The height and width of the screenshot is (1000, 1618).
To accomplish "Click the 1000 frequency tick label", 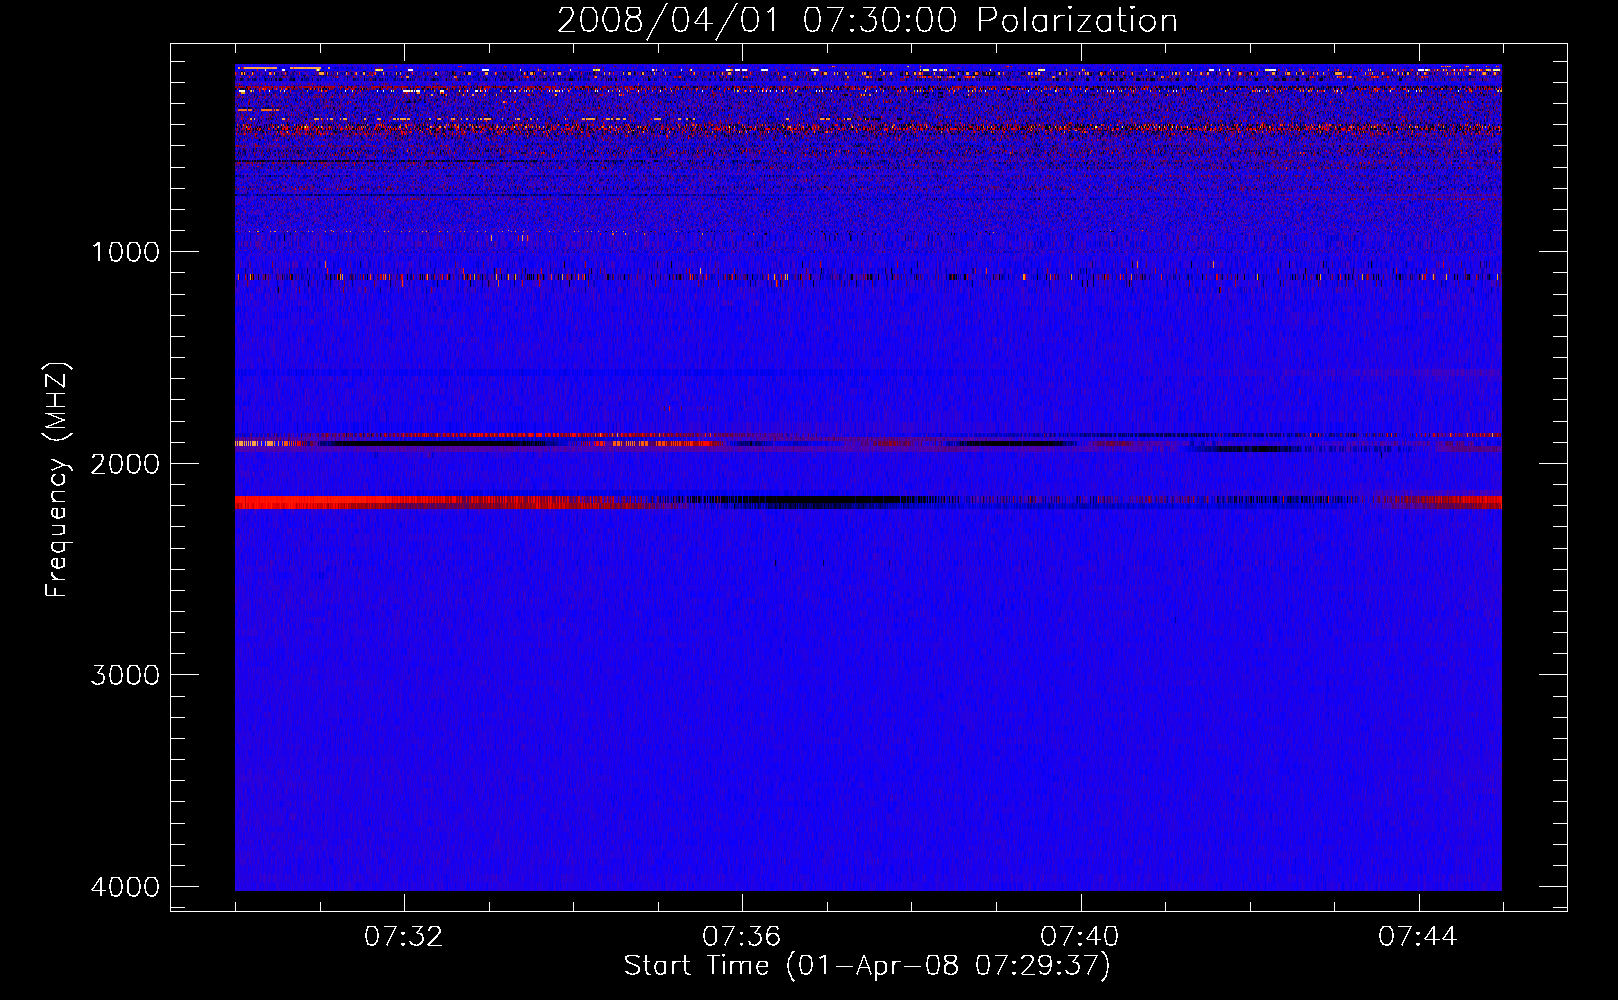I will click(x=125, y=252).
